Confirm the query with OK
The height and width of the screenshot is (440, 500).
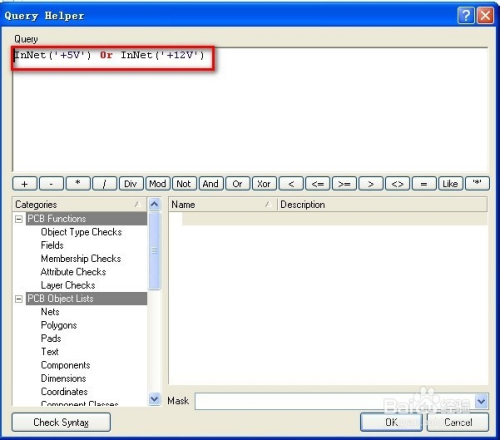point(391,422)
